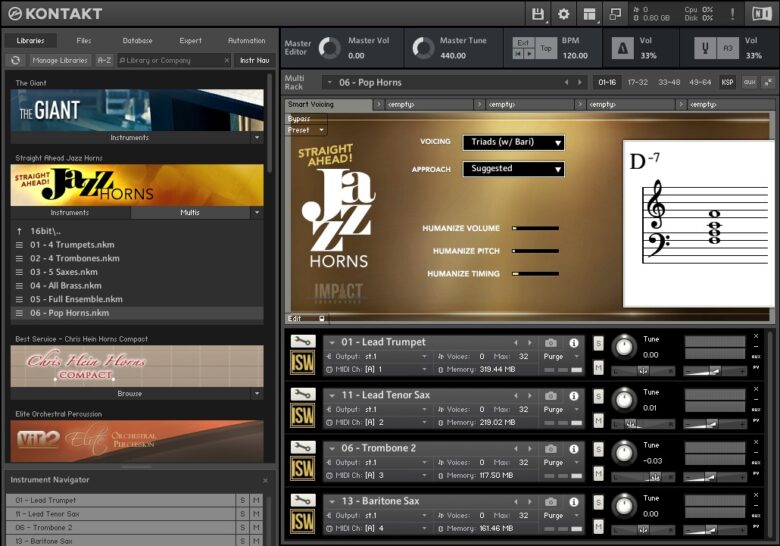Screen dimensions: 780x546
Task: Open the options gear icon
Action: click(564, 14)
